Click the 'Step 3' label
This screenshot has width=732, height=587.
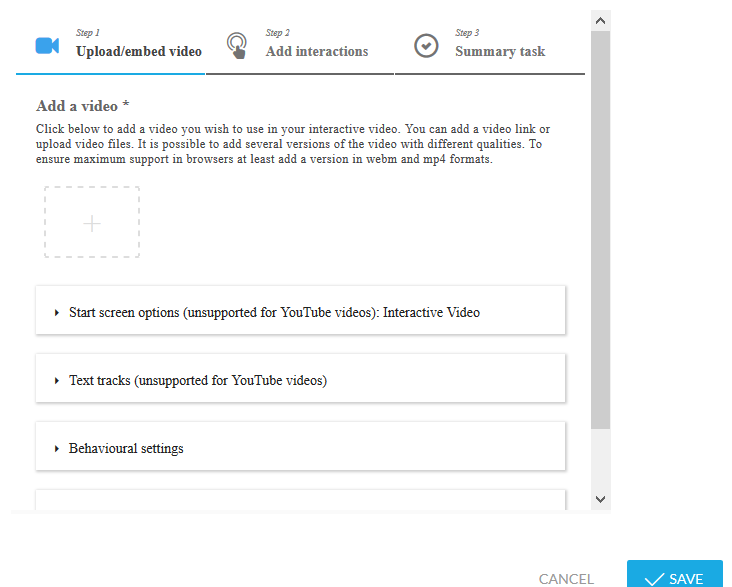point(467,33)
